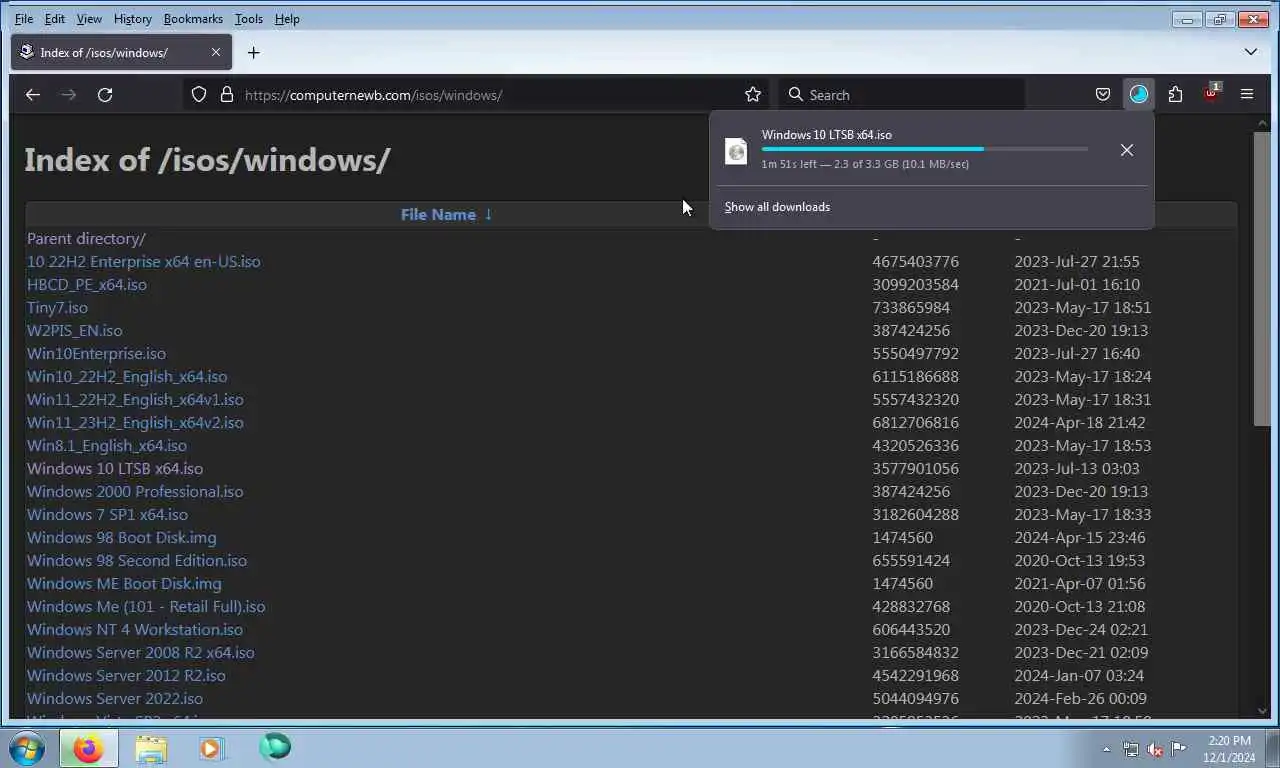Download Win11_23H2_English_x64v2.iso

click(x=135, y=422)
